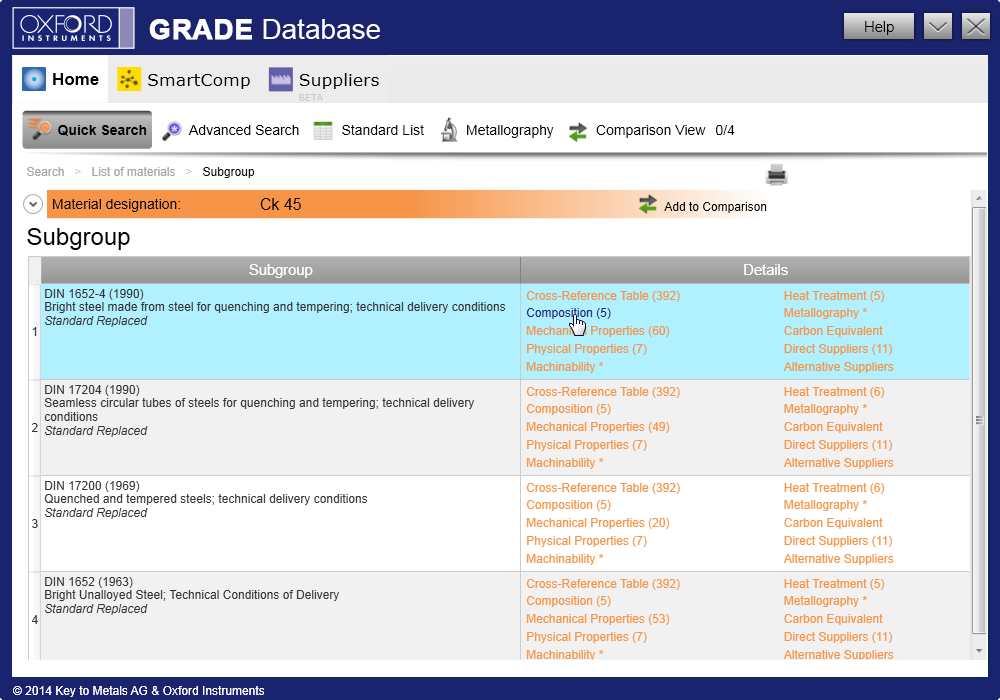Open the Standard List view
The height and width of the screenshot is (700, 1000).
tap(369, 130)
